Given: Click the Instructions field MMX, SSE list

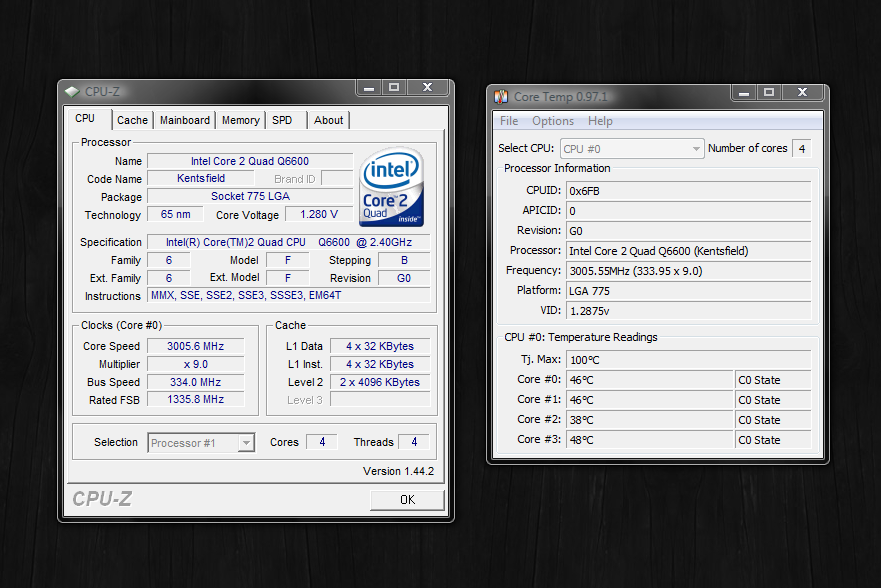Looking at the screenshot, I should pyautogui.click(x=289, y=295).
